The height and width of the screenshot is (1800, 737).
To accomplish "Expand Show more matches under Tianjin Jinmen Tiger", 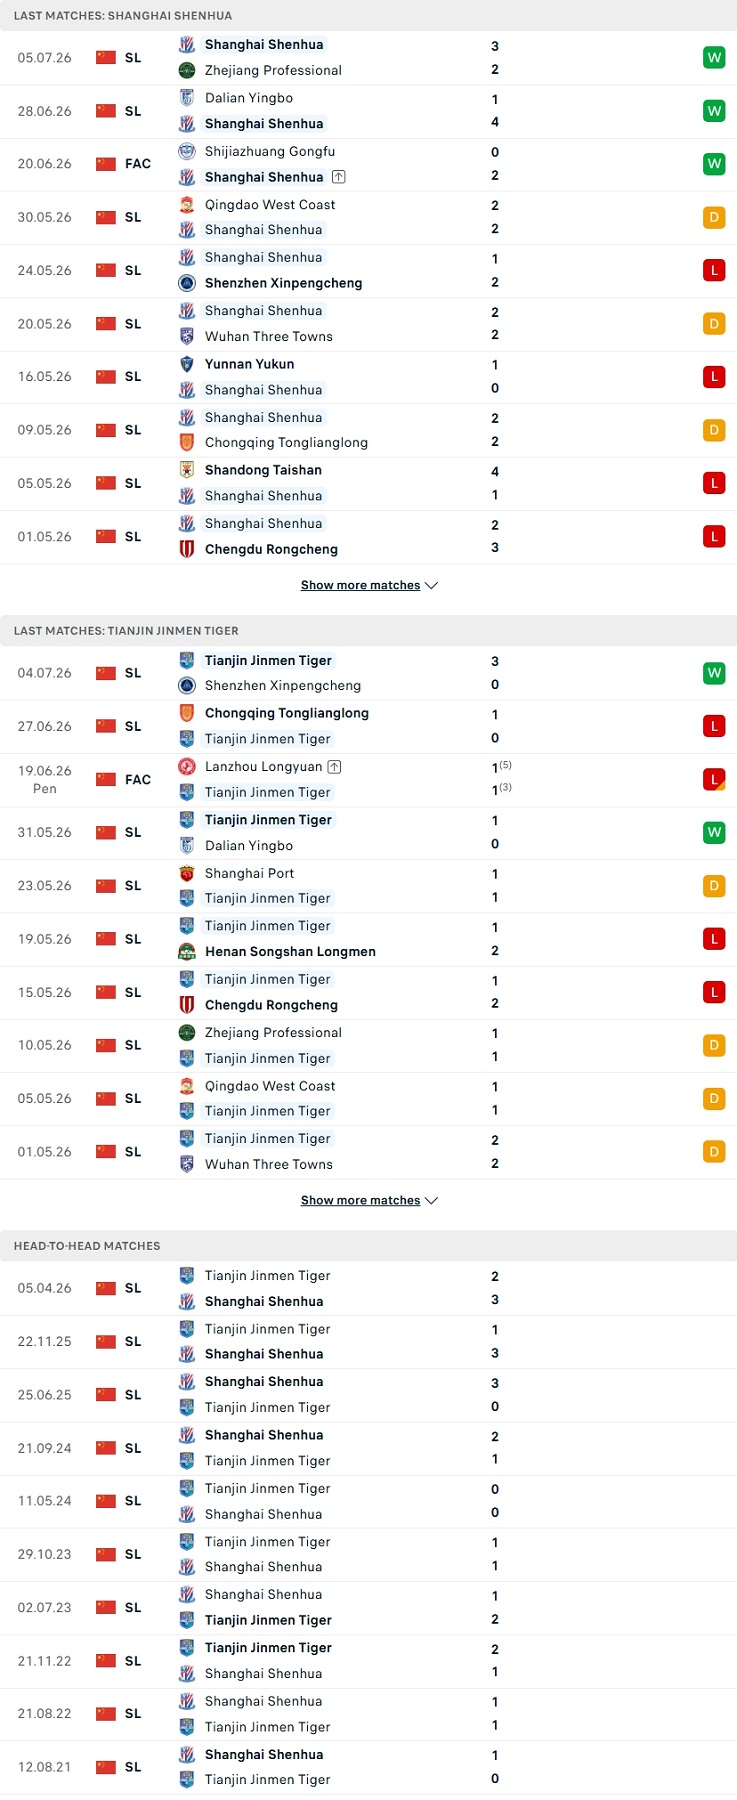I will (369, 1200).
